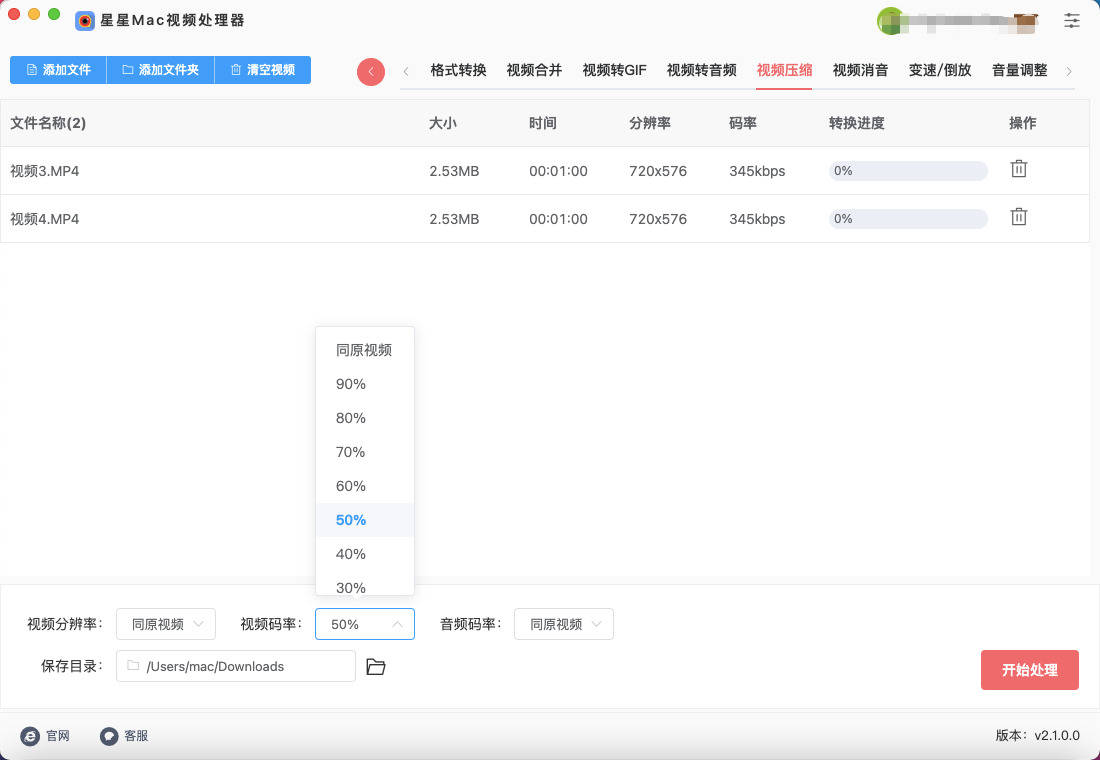Select 80% from the bitrate list
The width and height of the screenshot is (1100, 760).
pyautogui.click(x=351, y=418)
